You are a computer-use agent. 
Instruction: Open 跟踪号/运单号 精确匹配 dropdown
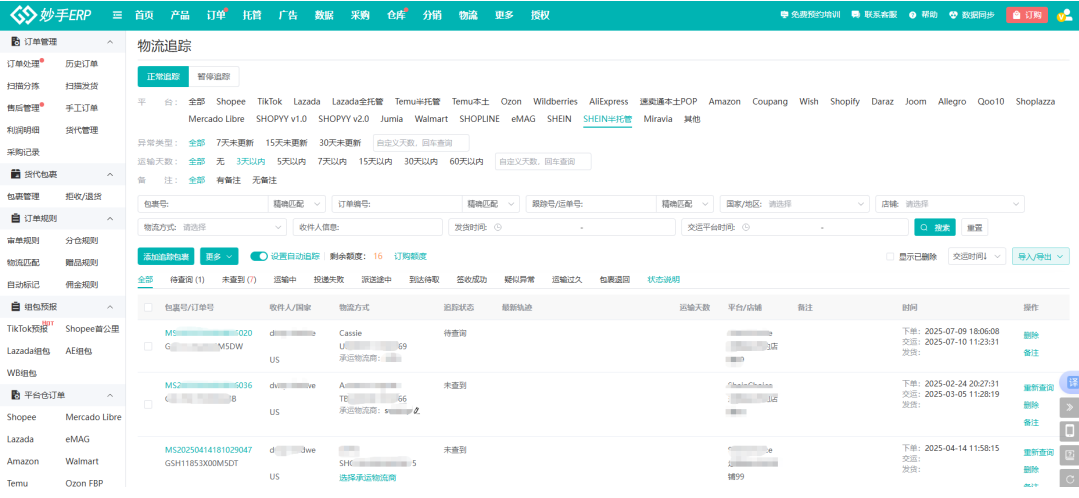(685, 204)
